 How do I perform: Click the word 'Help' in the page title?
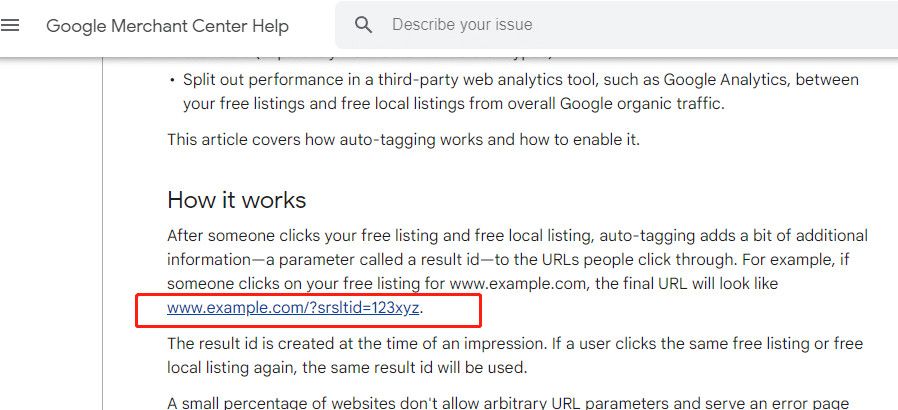pos(271,26)
